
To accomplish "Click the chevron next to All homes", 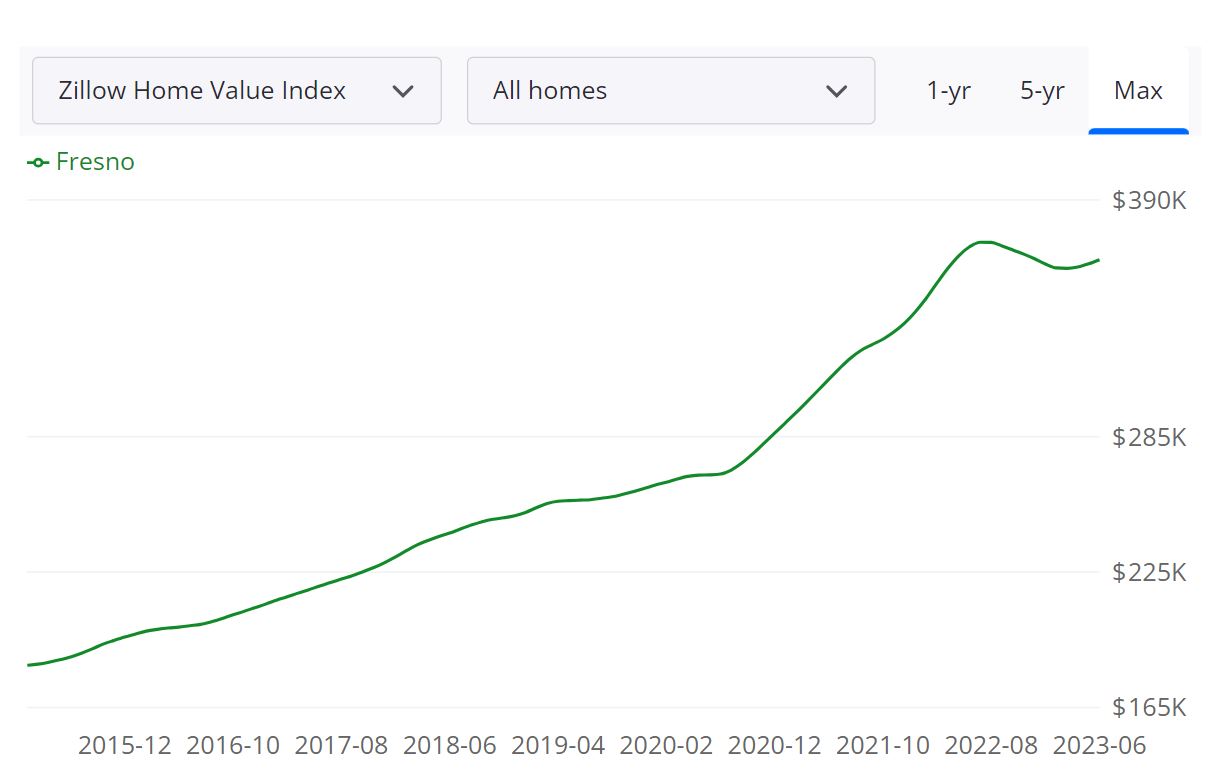I will pyautogui.click(x=836, y=90).
